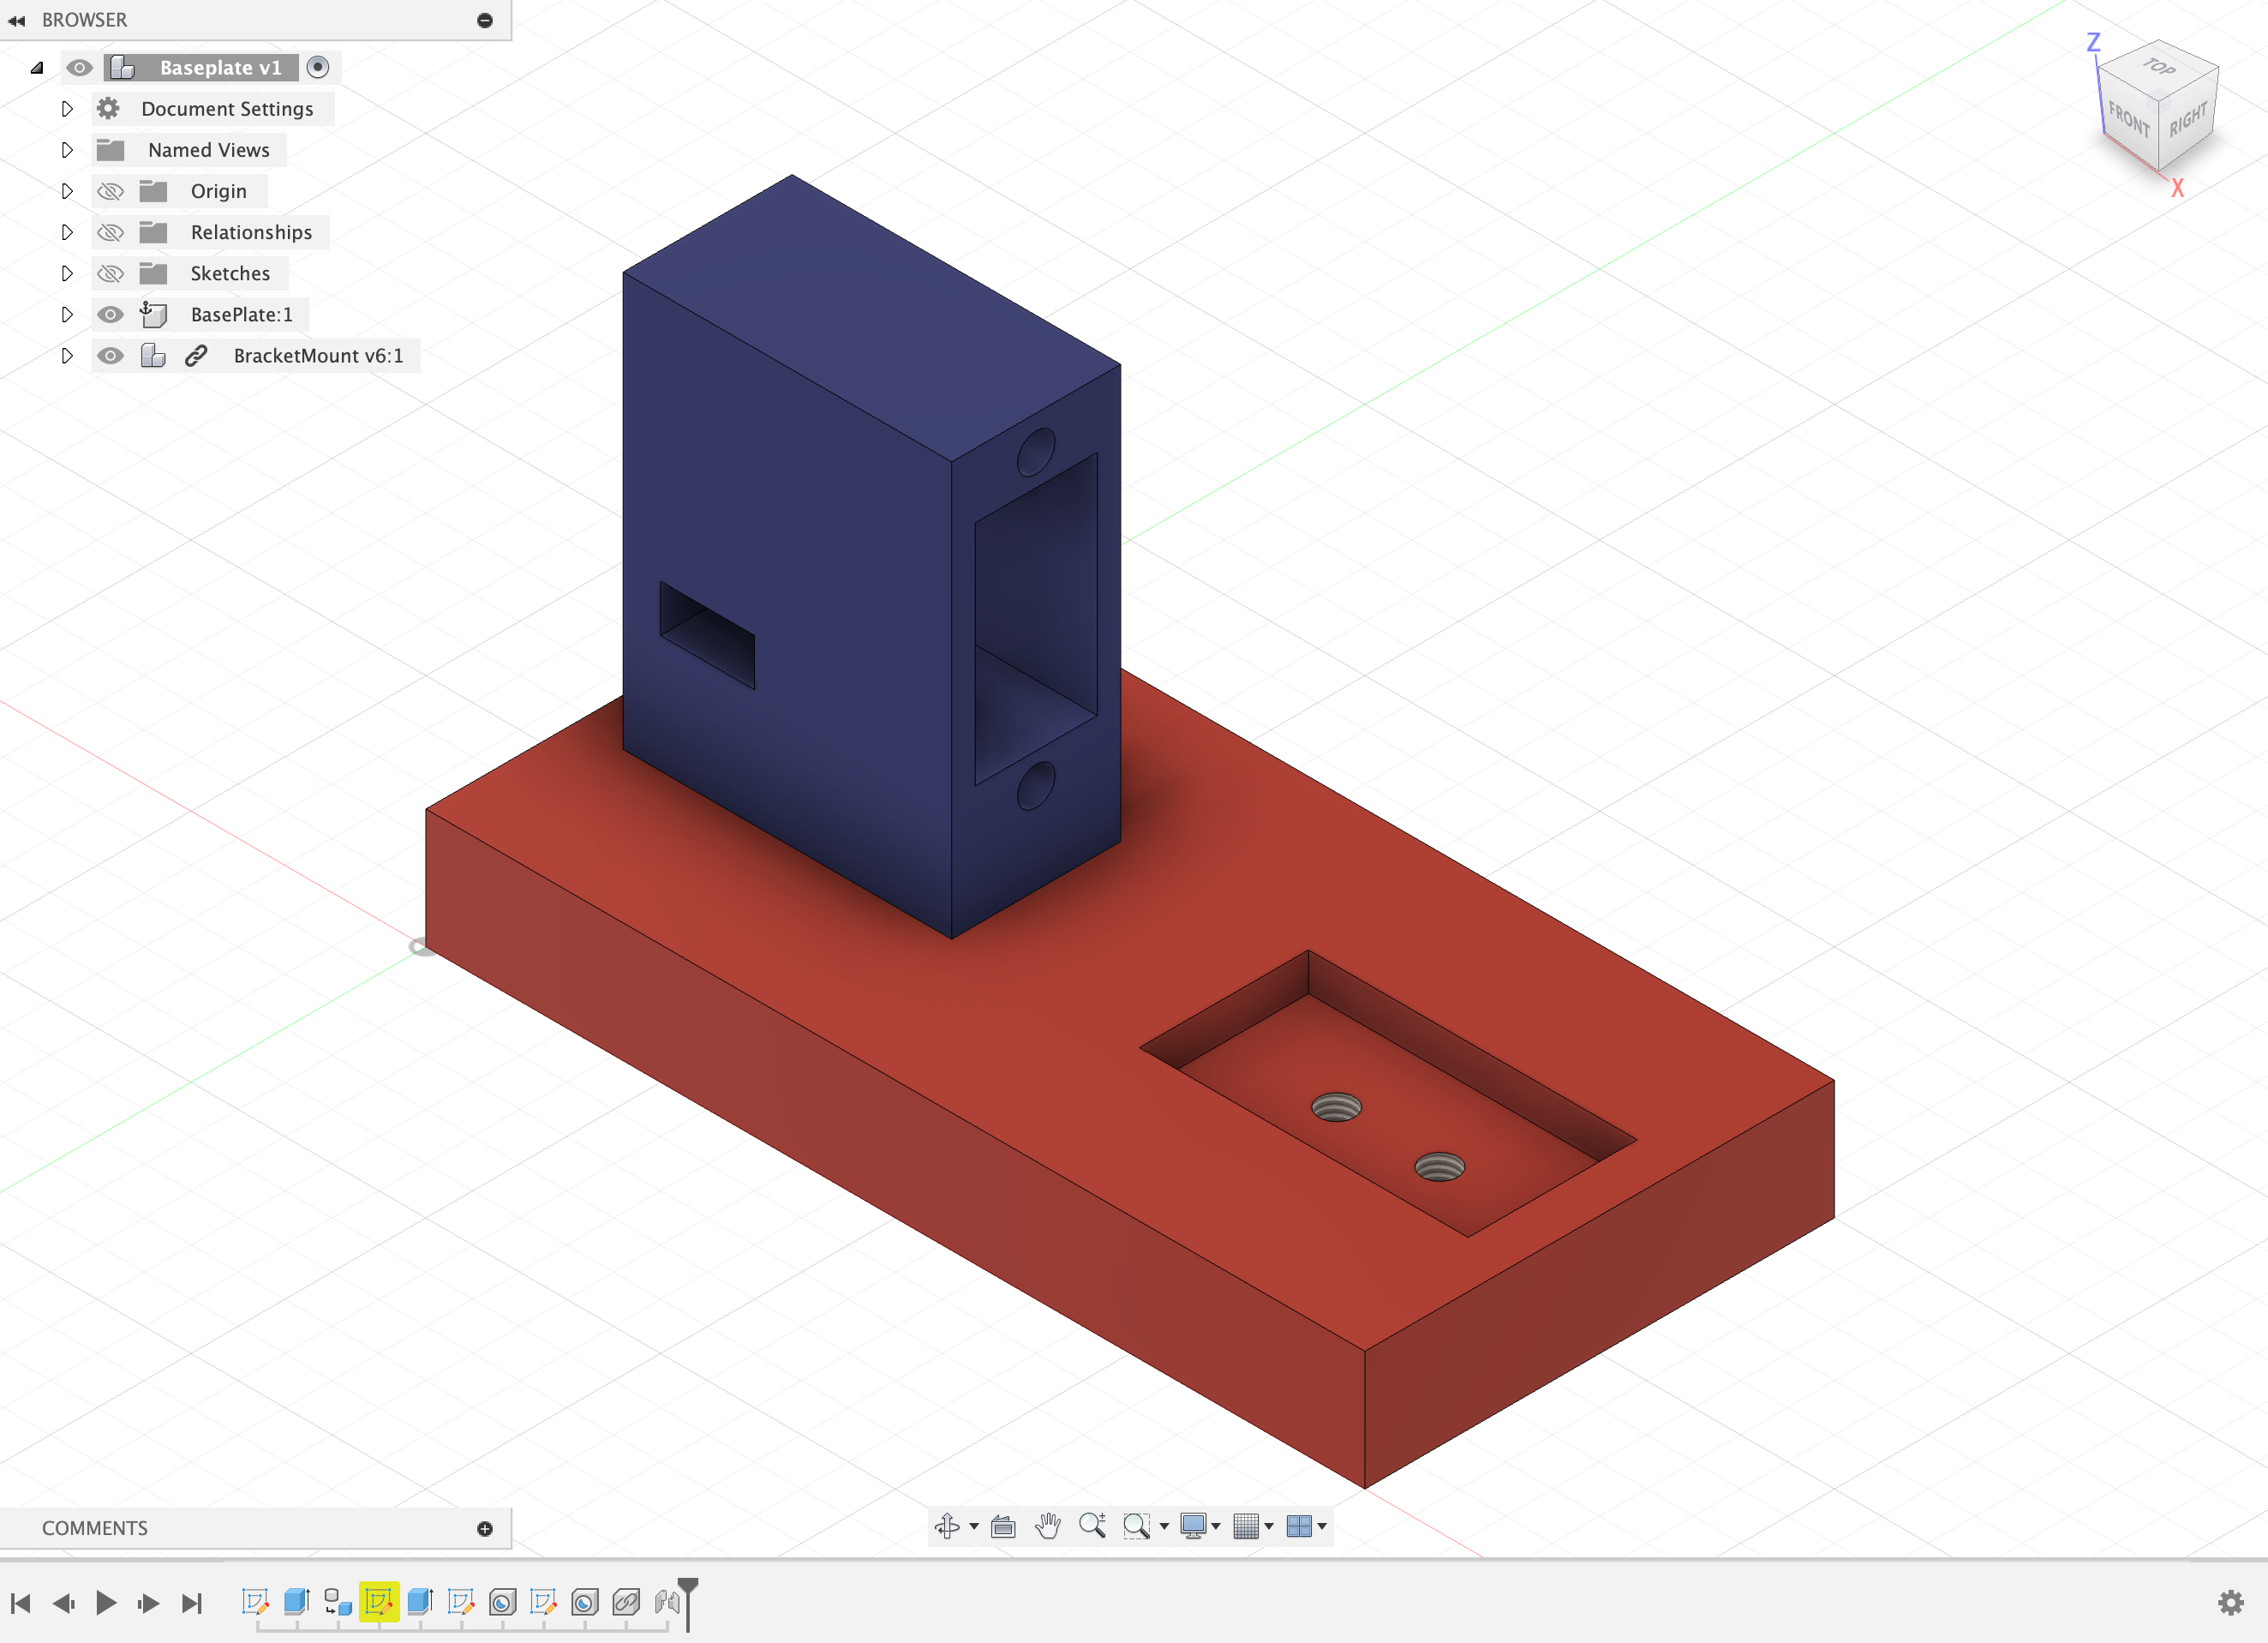The width and height of the screenshot is (2268, 1643).
Task: Click RIGHT face on the ViewCube
Action: click(2189, 120)
